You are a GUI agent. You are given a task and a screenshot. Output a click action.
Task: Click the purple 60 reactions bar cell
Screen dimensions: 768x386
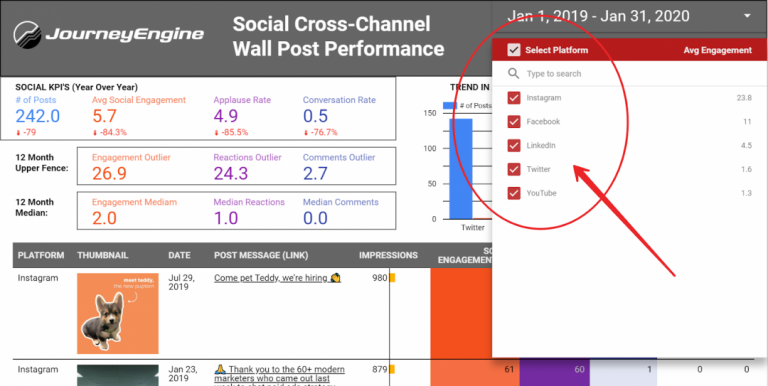tap(554, 373)
